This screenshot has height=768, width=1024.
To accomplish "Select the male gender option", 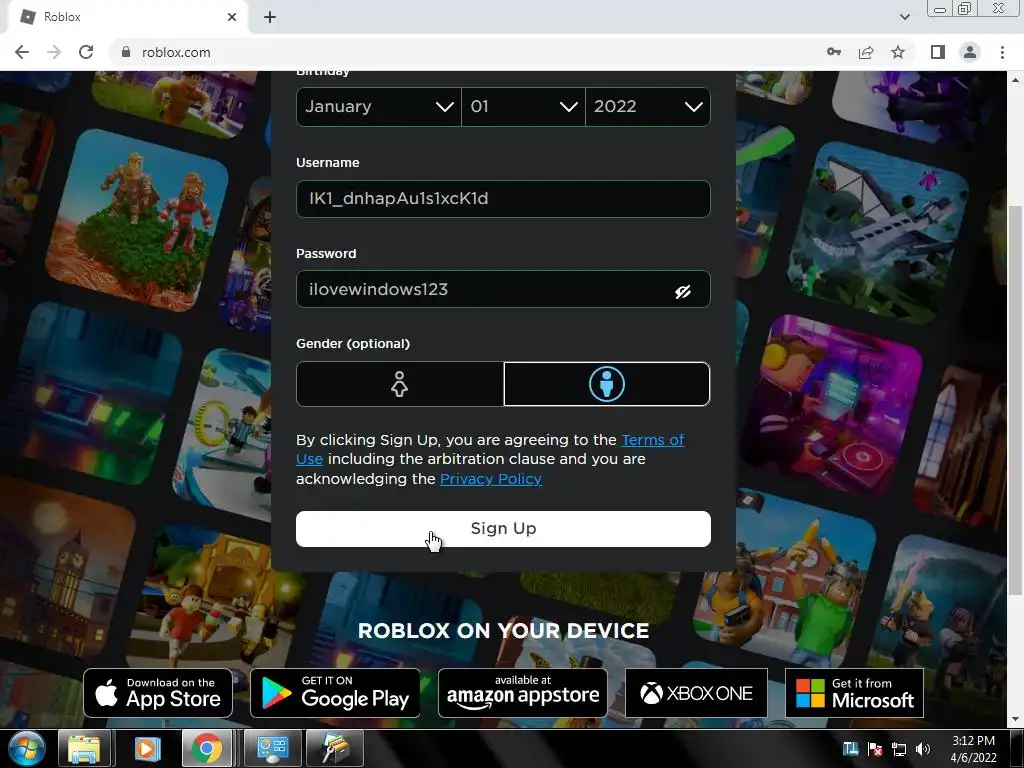I will tap(607, 384).
